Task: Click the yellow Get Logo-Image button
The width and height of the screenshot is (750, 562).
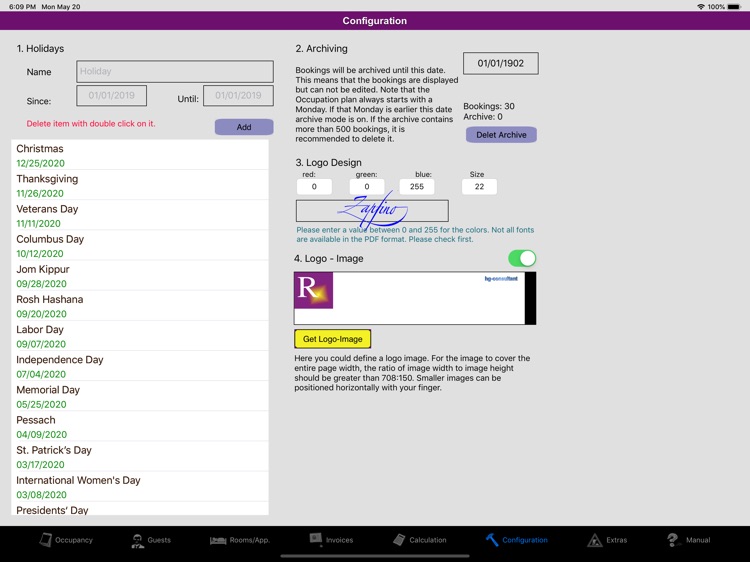Action: (x=332, y=339)
